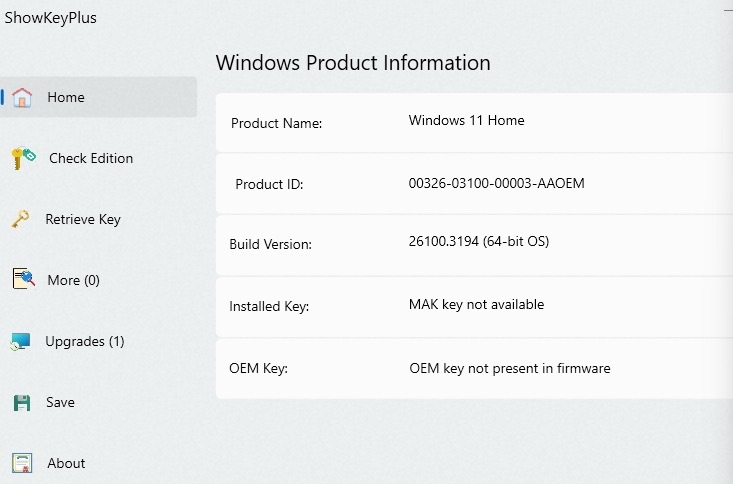Select More (0) in sidebar
This screenshot has height=484, width=733.
[73, 280]
